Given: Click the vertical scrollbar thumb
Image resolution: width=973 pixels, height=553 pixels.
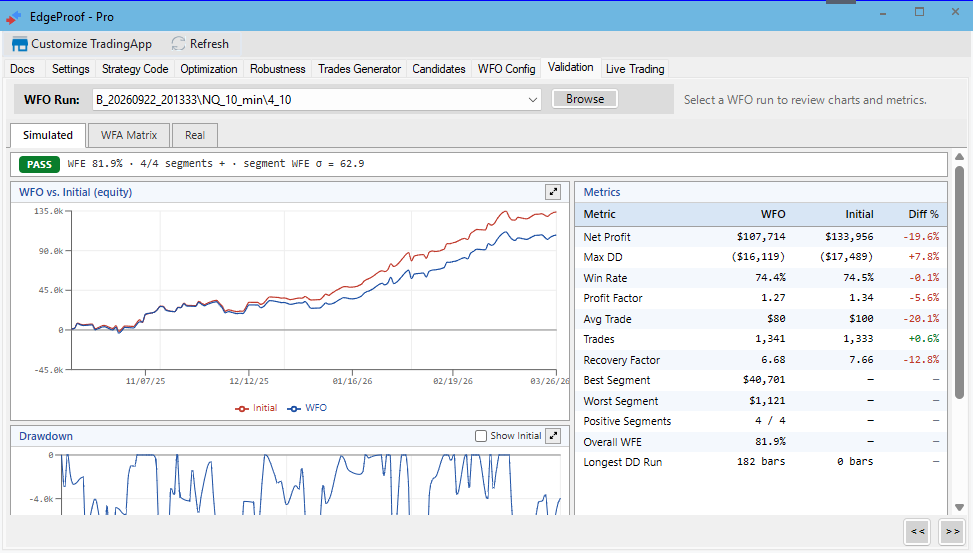Looking at the screenshot, I should pos(959,281).
